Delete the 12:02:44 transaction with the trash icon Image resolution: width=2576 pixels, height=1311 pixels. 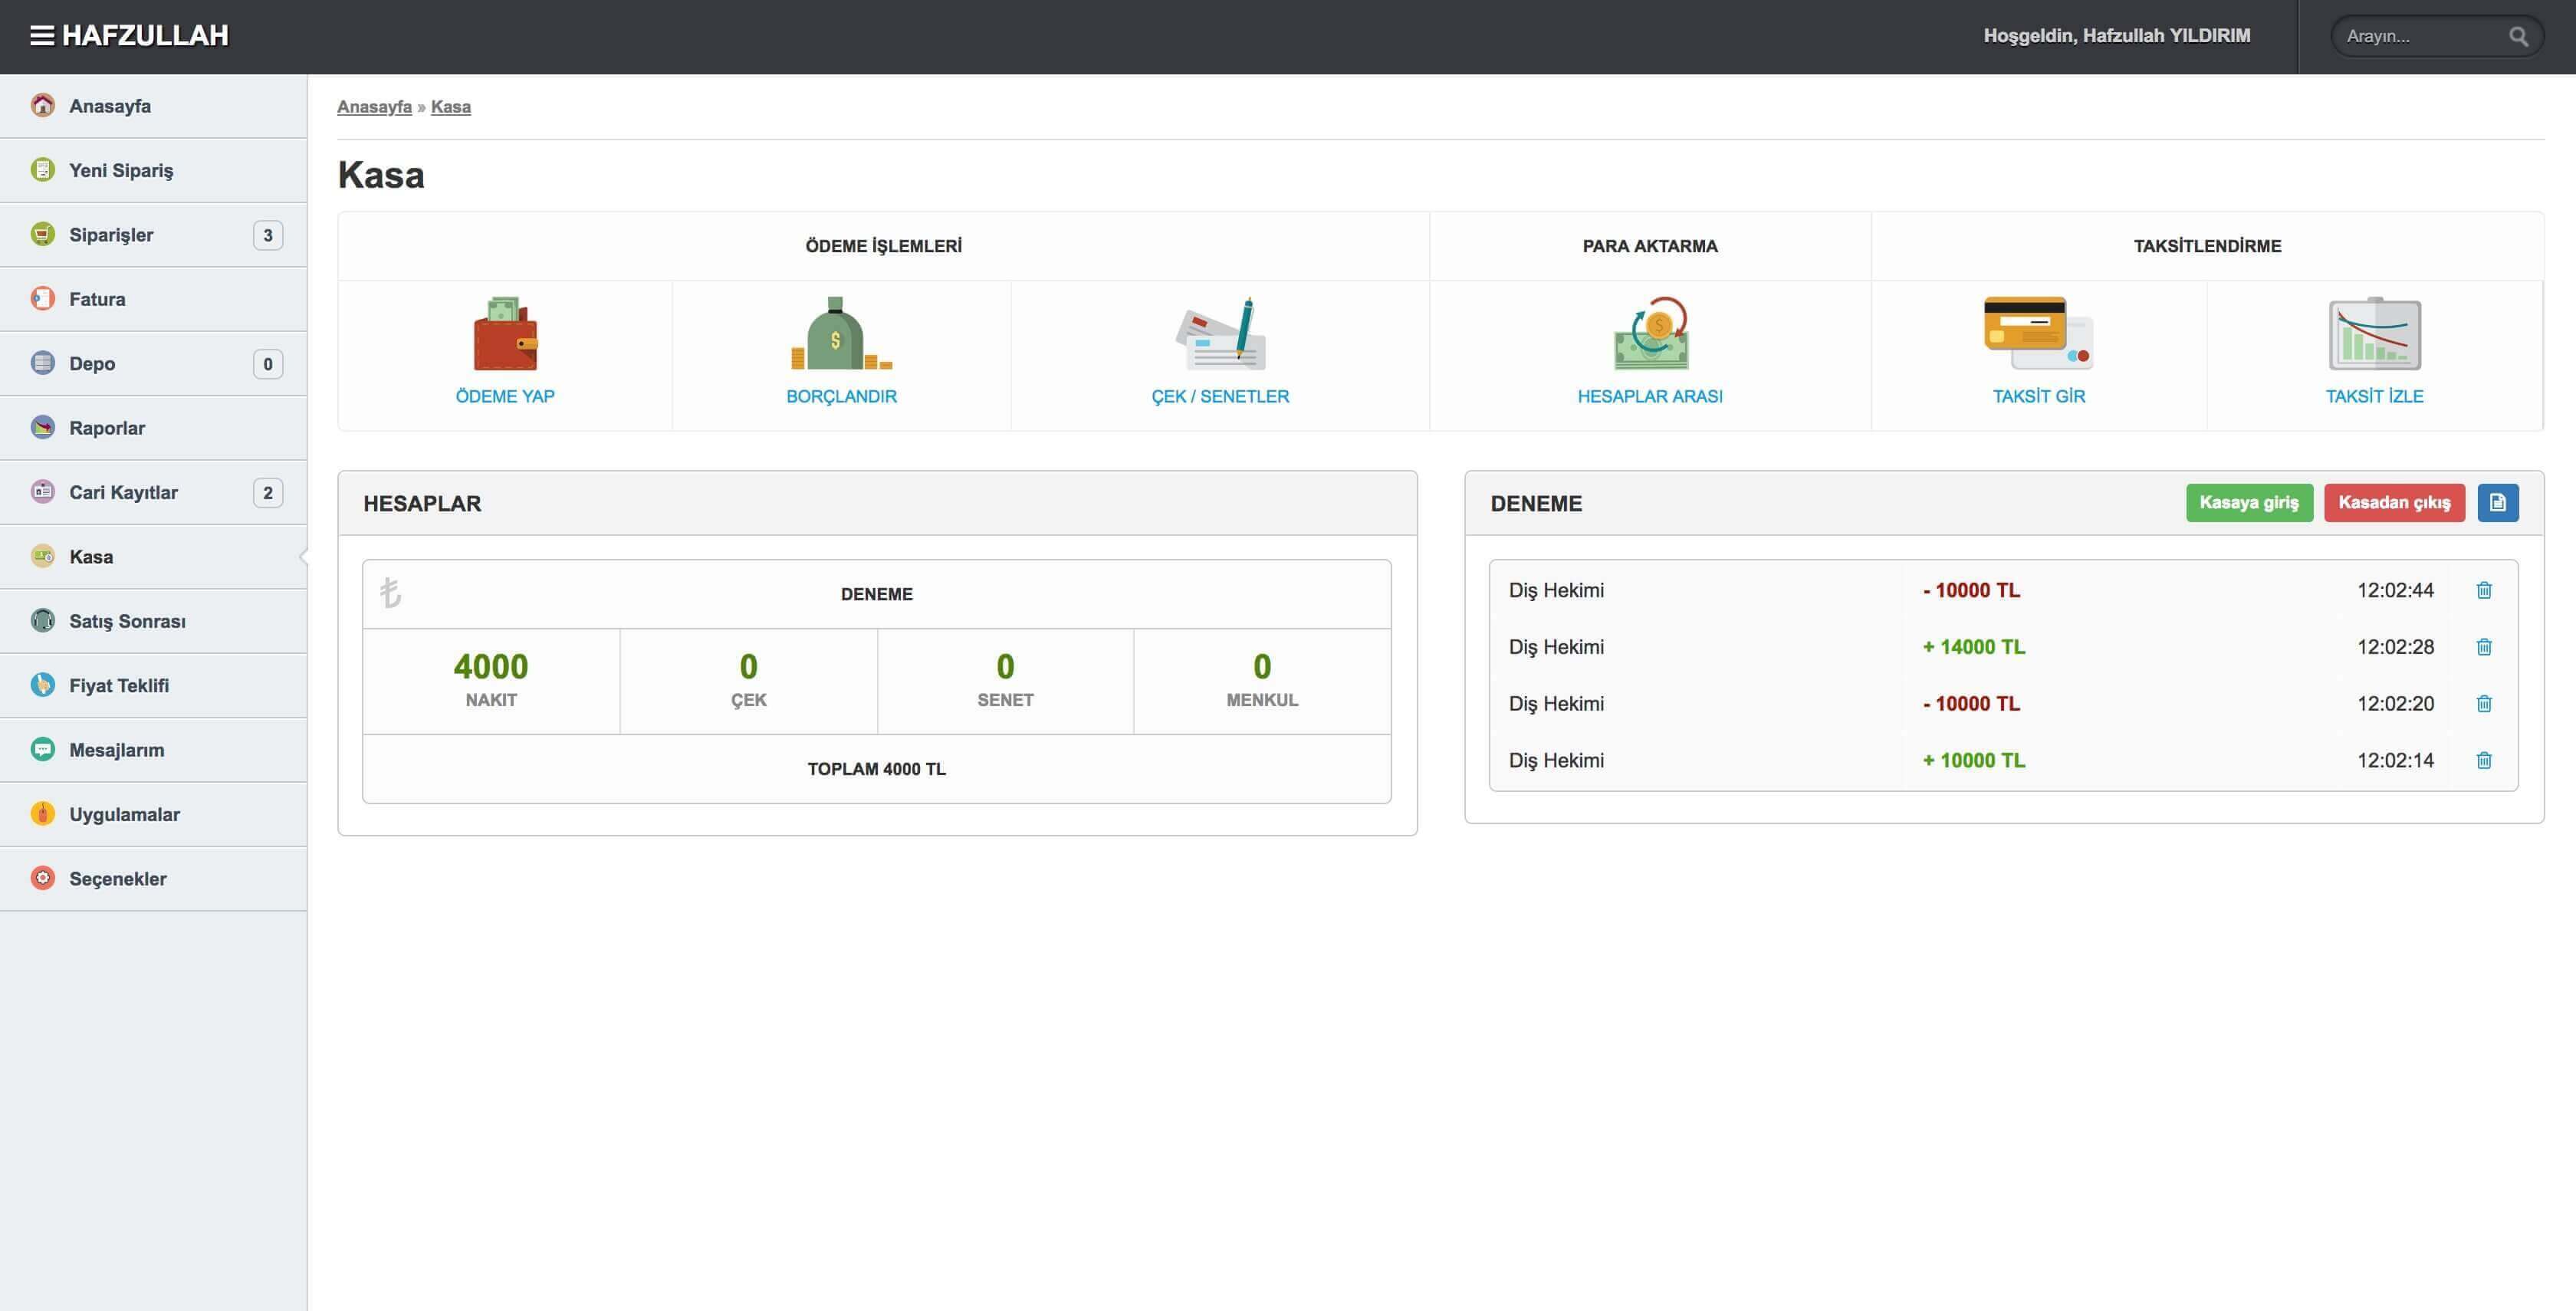pos(2484,590)
